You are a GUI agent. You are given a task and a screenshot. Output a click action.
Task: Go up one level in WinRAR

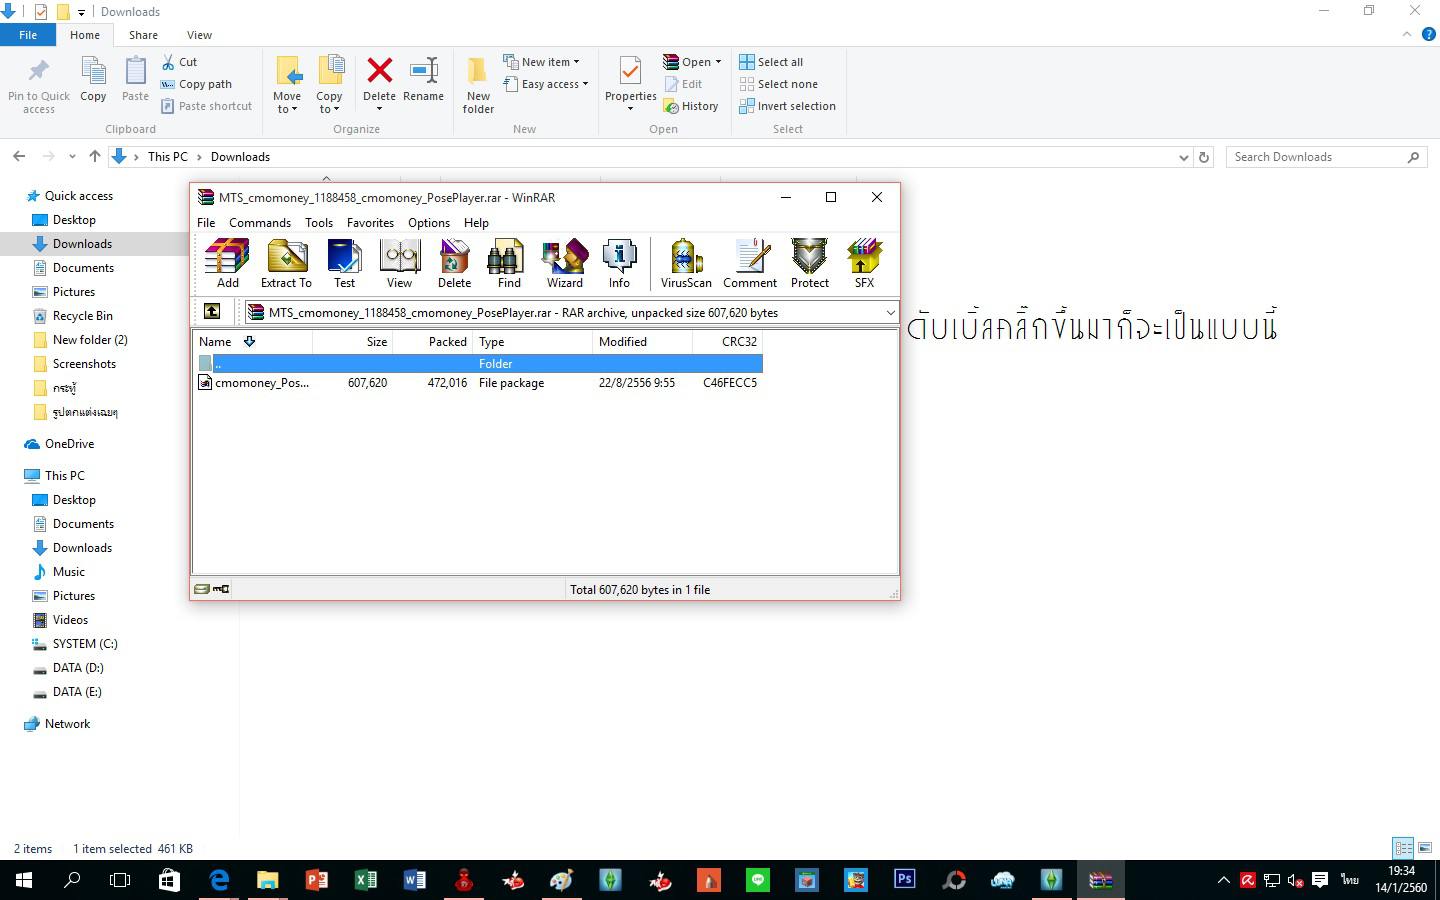[212, 312]
